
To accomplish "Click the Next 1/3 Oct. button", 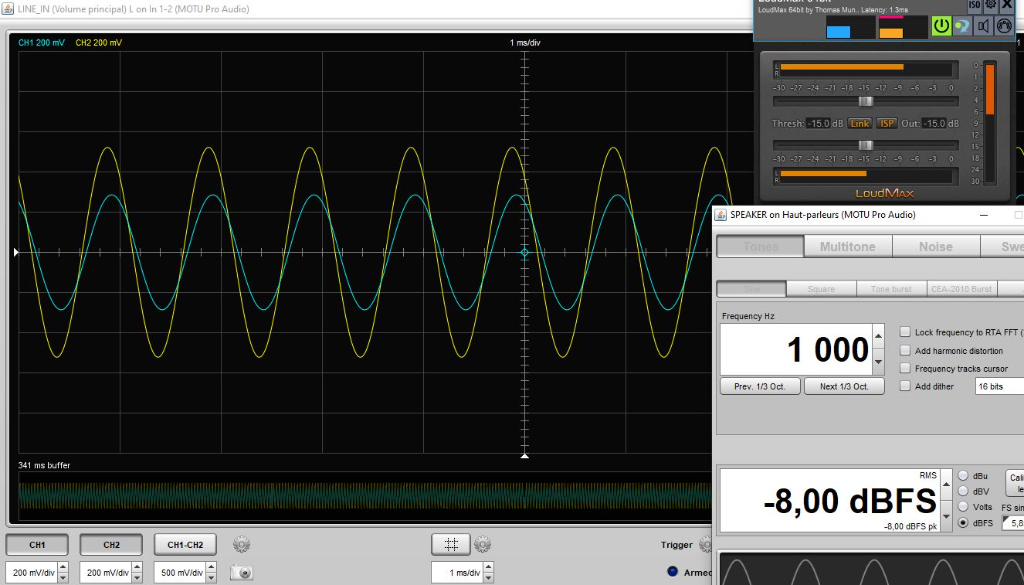I will pos(843,386).
